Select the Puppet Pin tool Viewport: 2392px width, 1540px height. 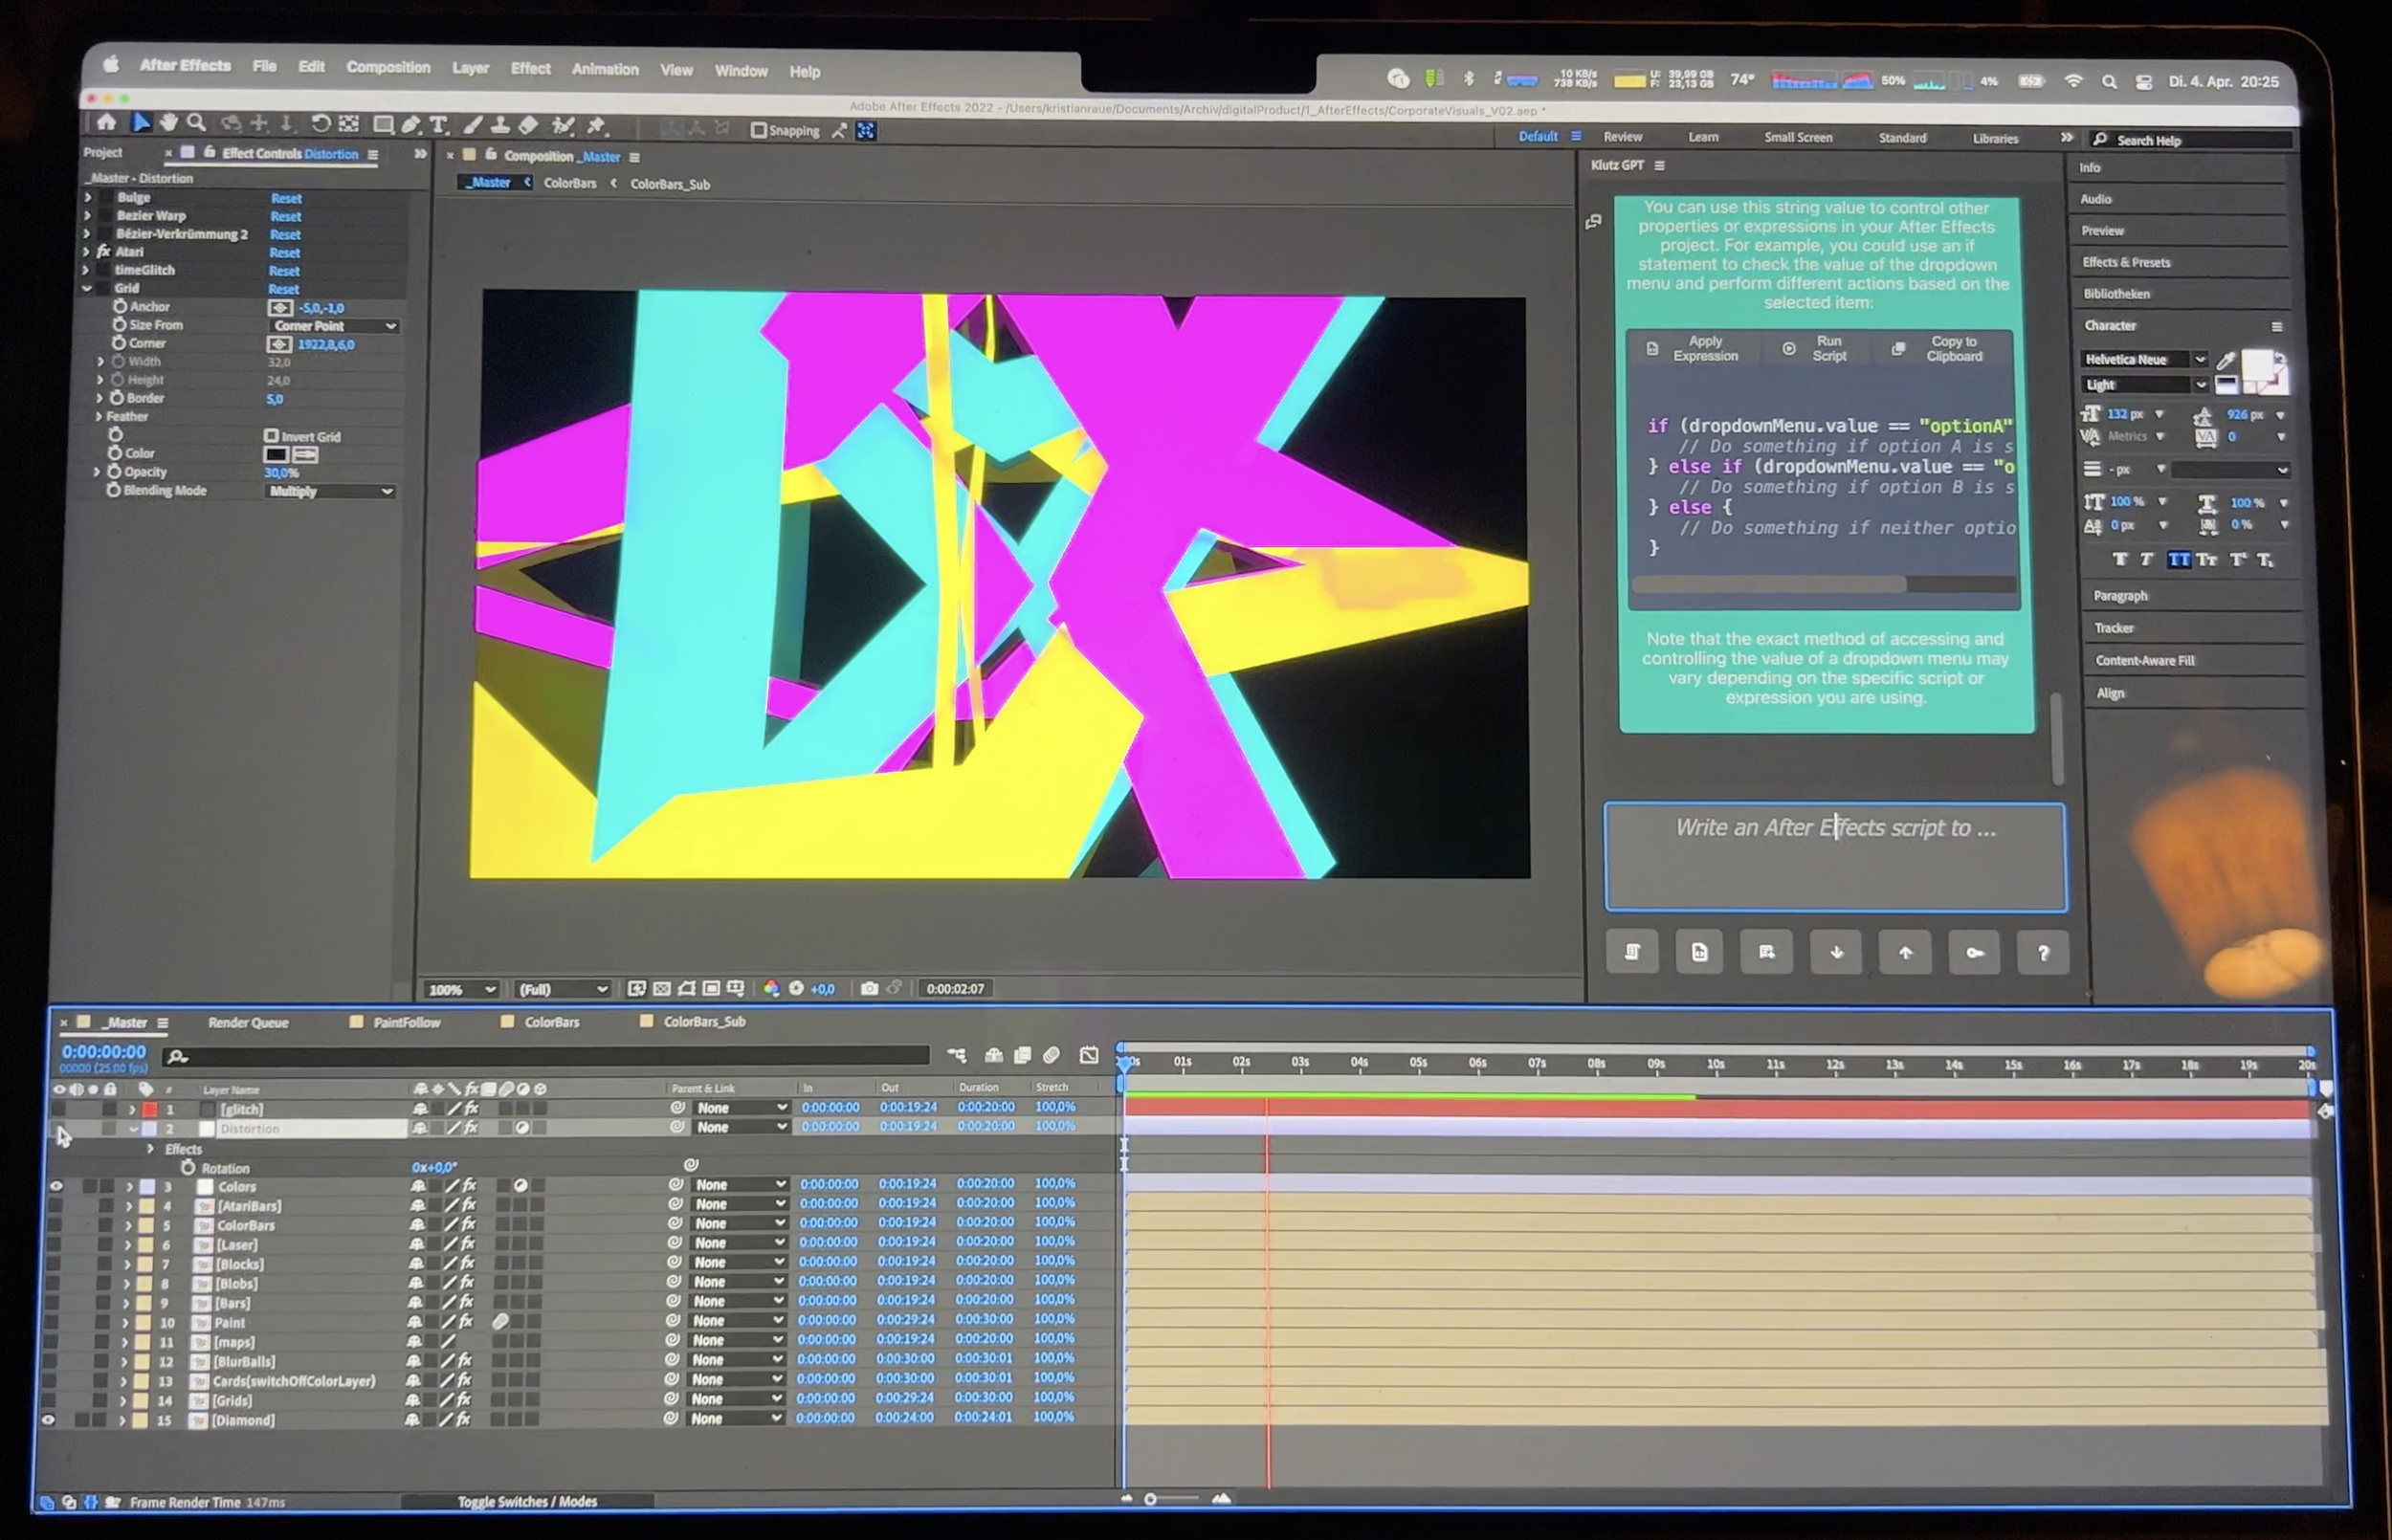(x=597, y=126)
